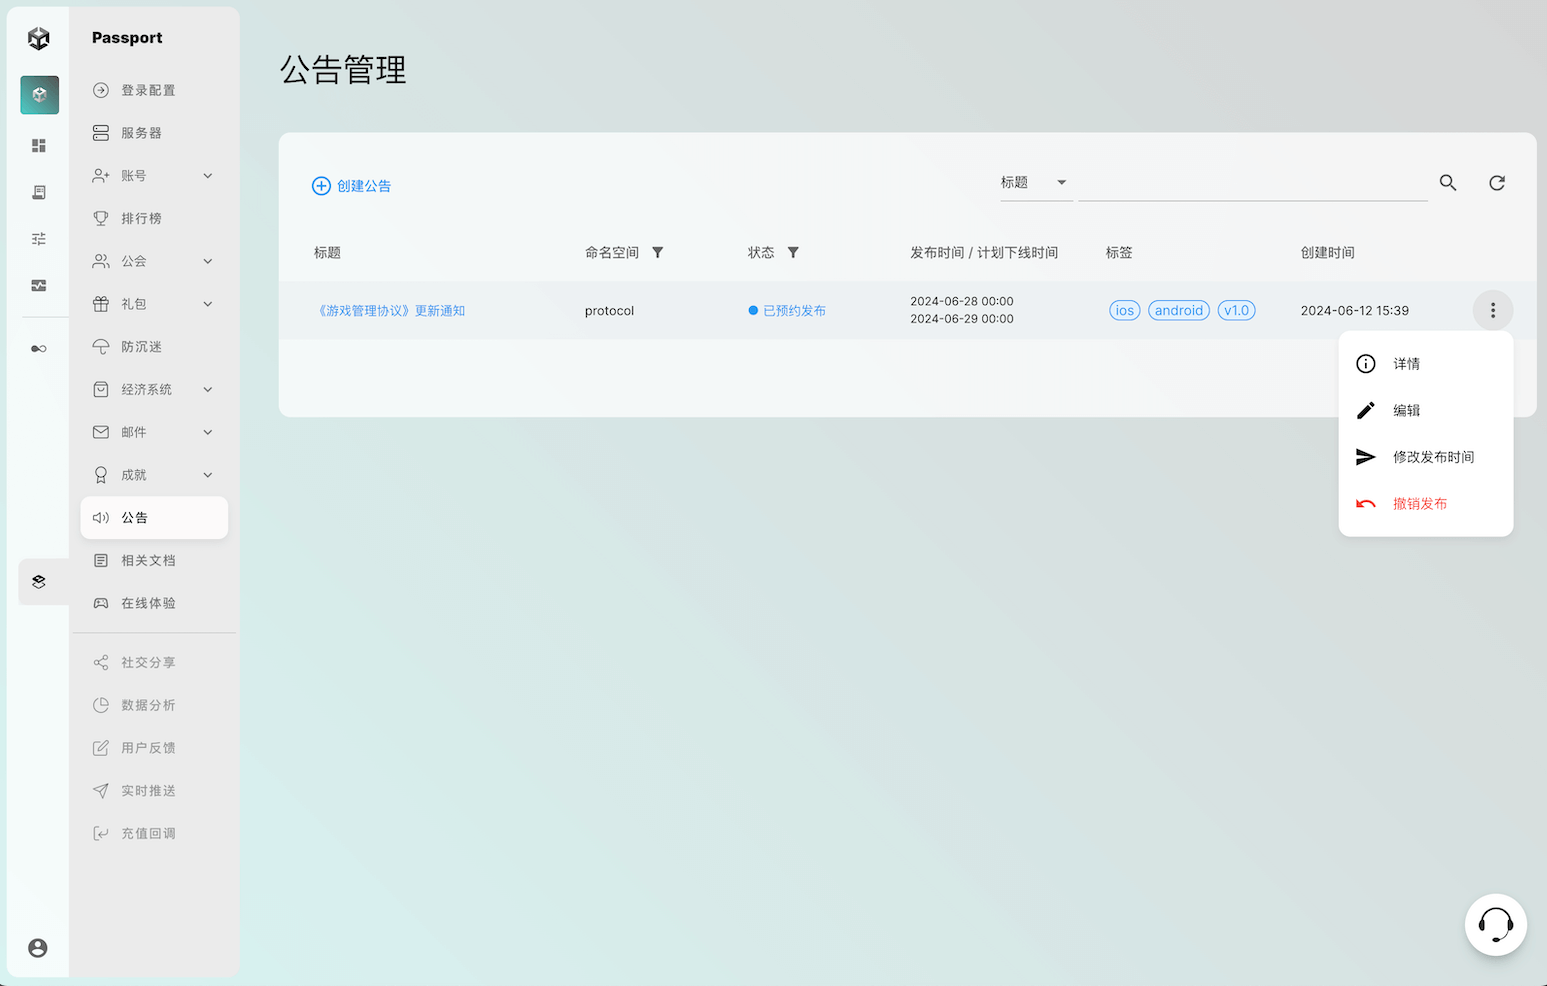Select 详情 from the context menu
Viewport: 1547px width, 986px height.
[1406, 364]
